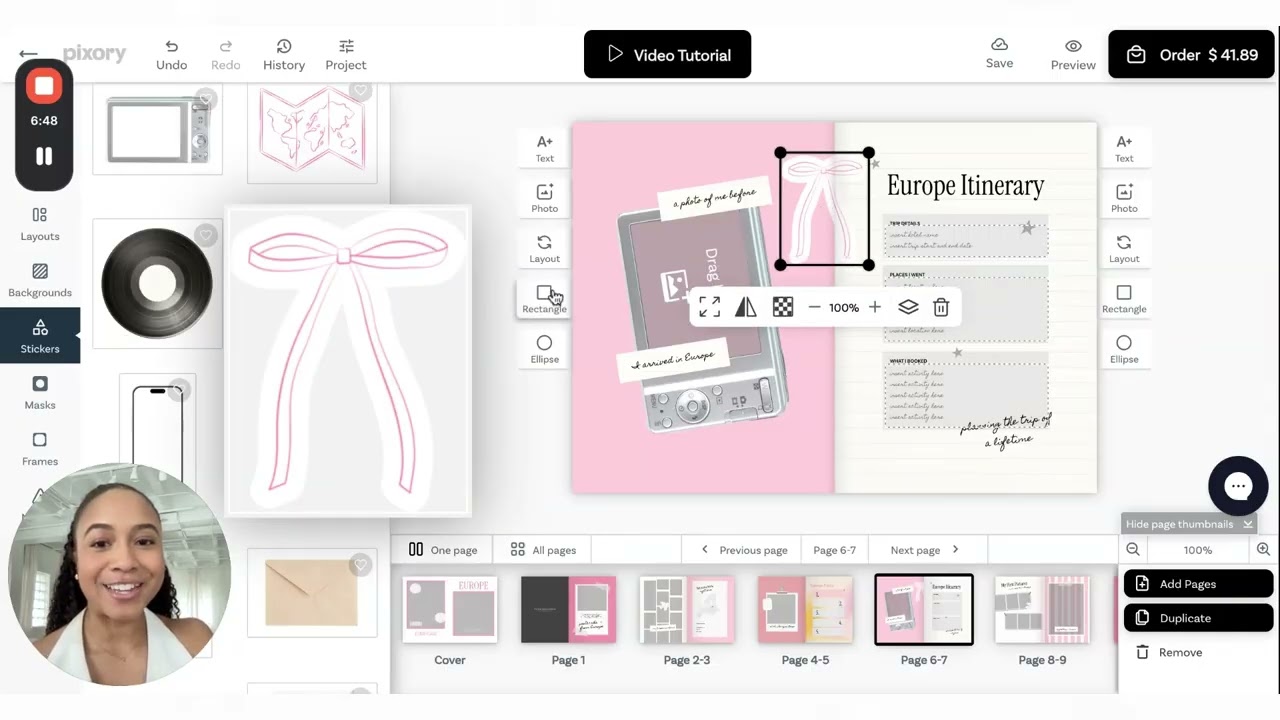Open Project settings
Viewport: 1280px width, 720px height.
click(346, 55)
